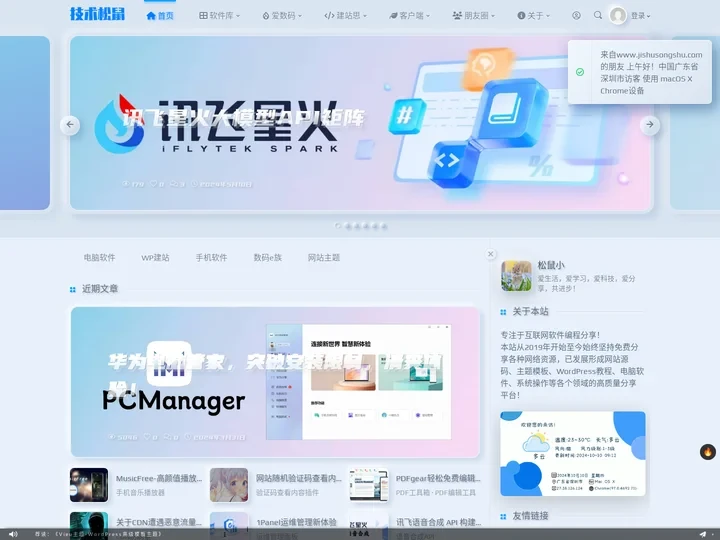Open the 讯飞星火 大模型API矩阵 banner
The width and height of the screenshot is (720, 540).
click(361, 123)
